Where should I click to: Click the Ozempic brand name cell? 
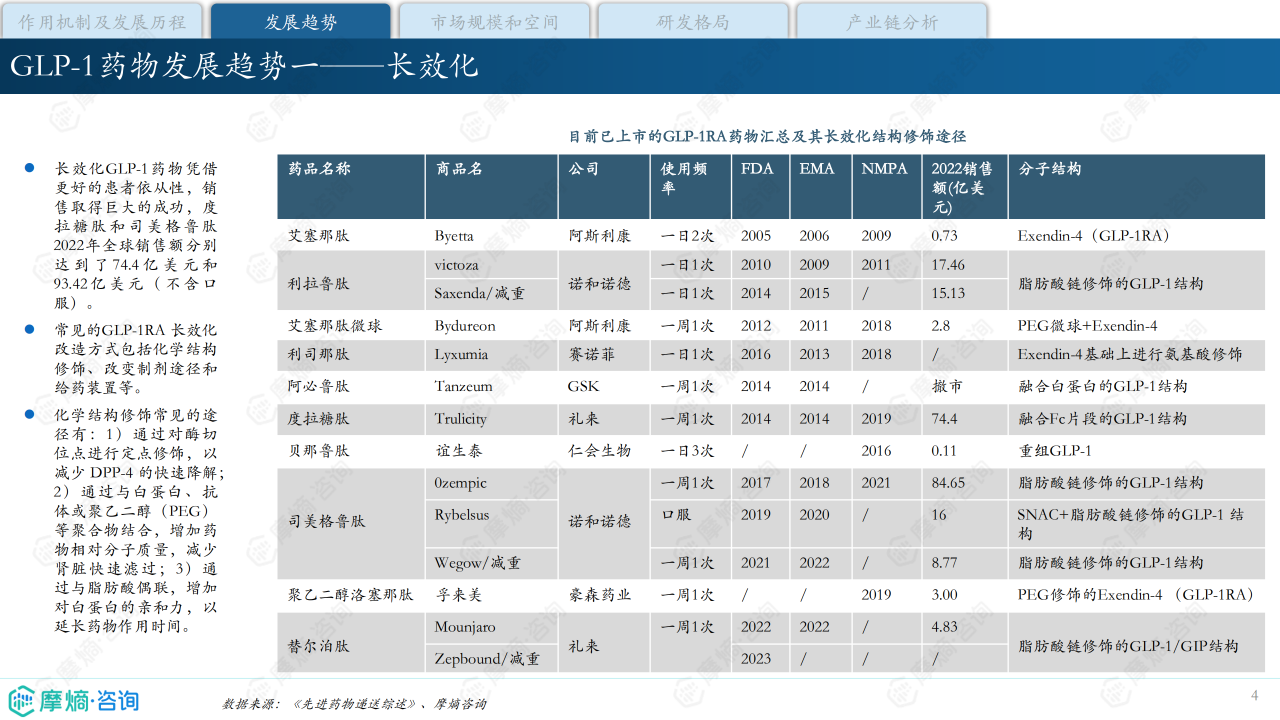tap(491, 483)
